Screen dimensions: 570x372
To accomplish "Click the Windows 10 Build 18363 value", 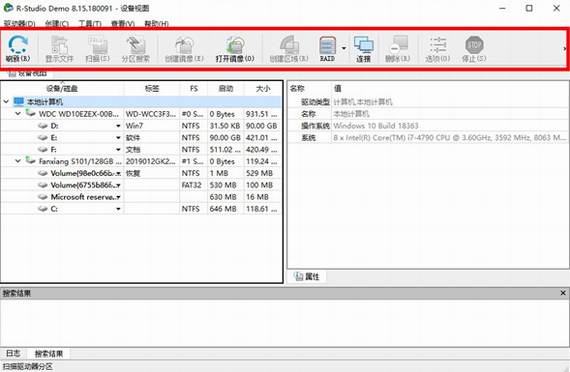I will coord(376,126).
